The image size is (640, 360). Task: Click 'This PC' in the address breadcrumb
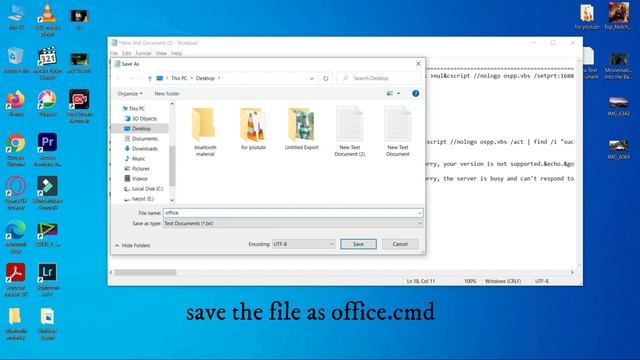[x=179, y=78]
